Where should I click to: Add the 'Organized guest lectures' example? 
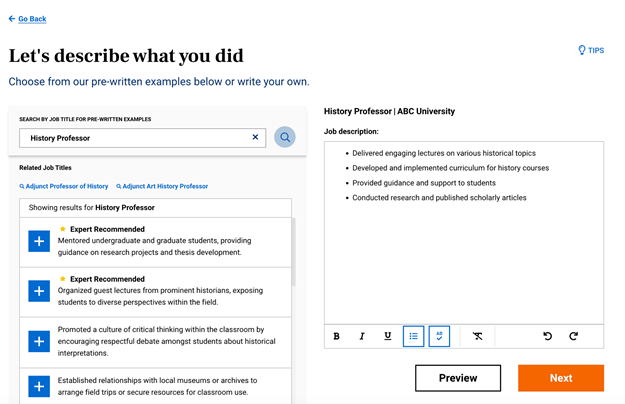[x=39, y=291]
